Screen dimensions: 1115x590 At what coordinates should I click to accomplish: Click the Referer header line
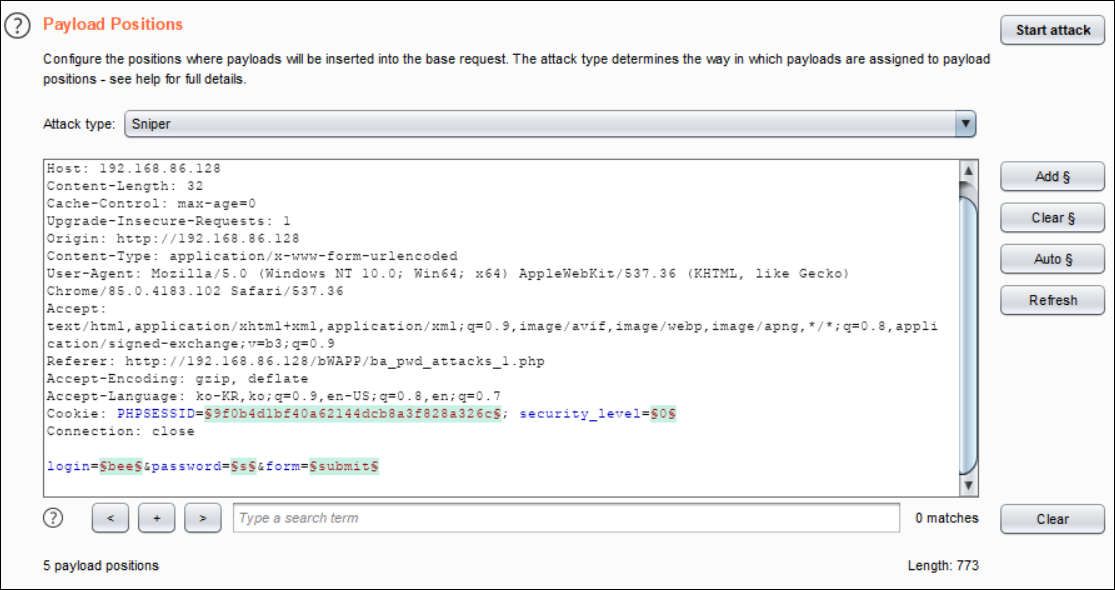point(295,361)
